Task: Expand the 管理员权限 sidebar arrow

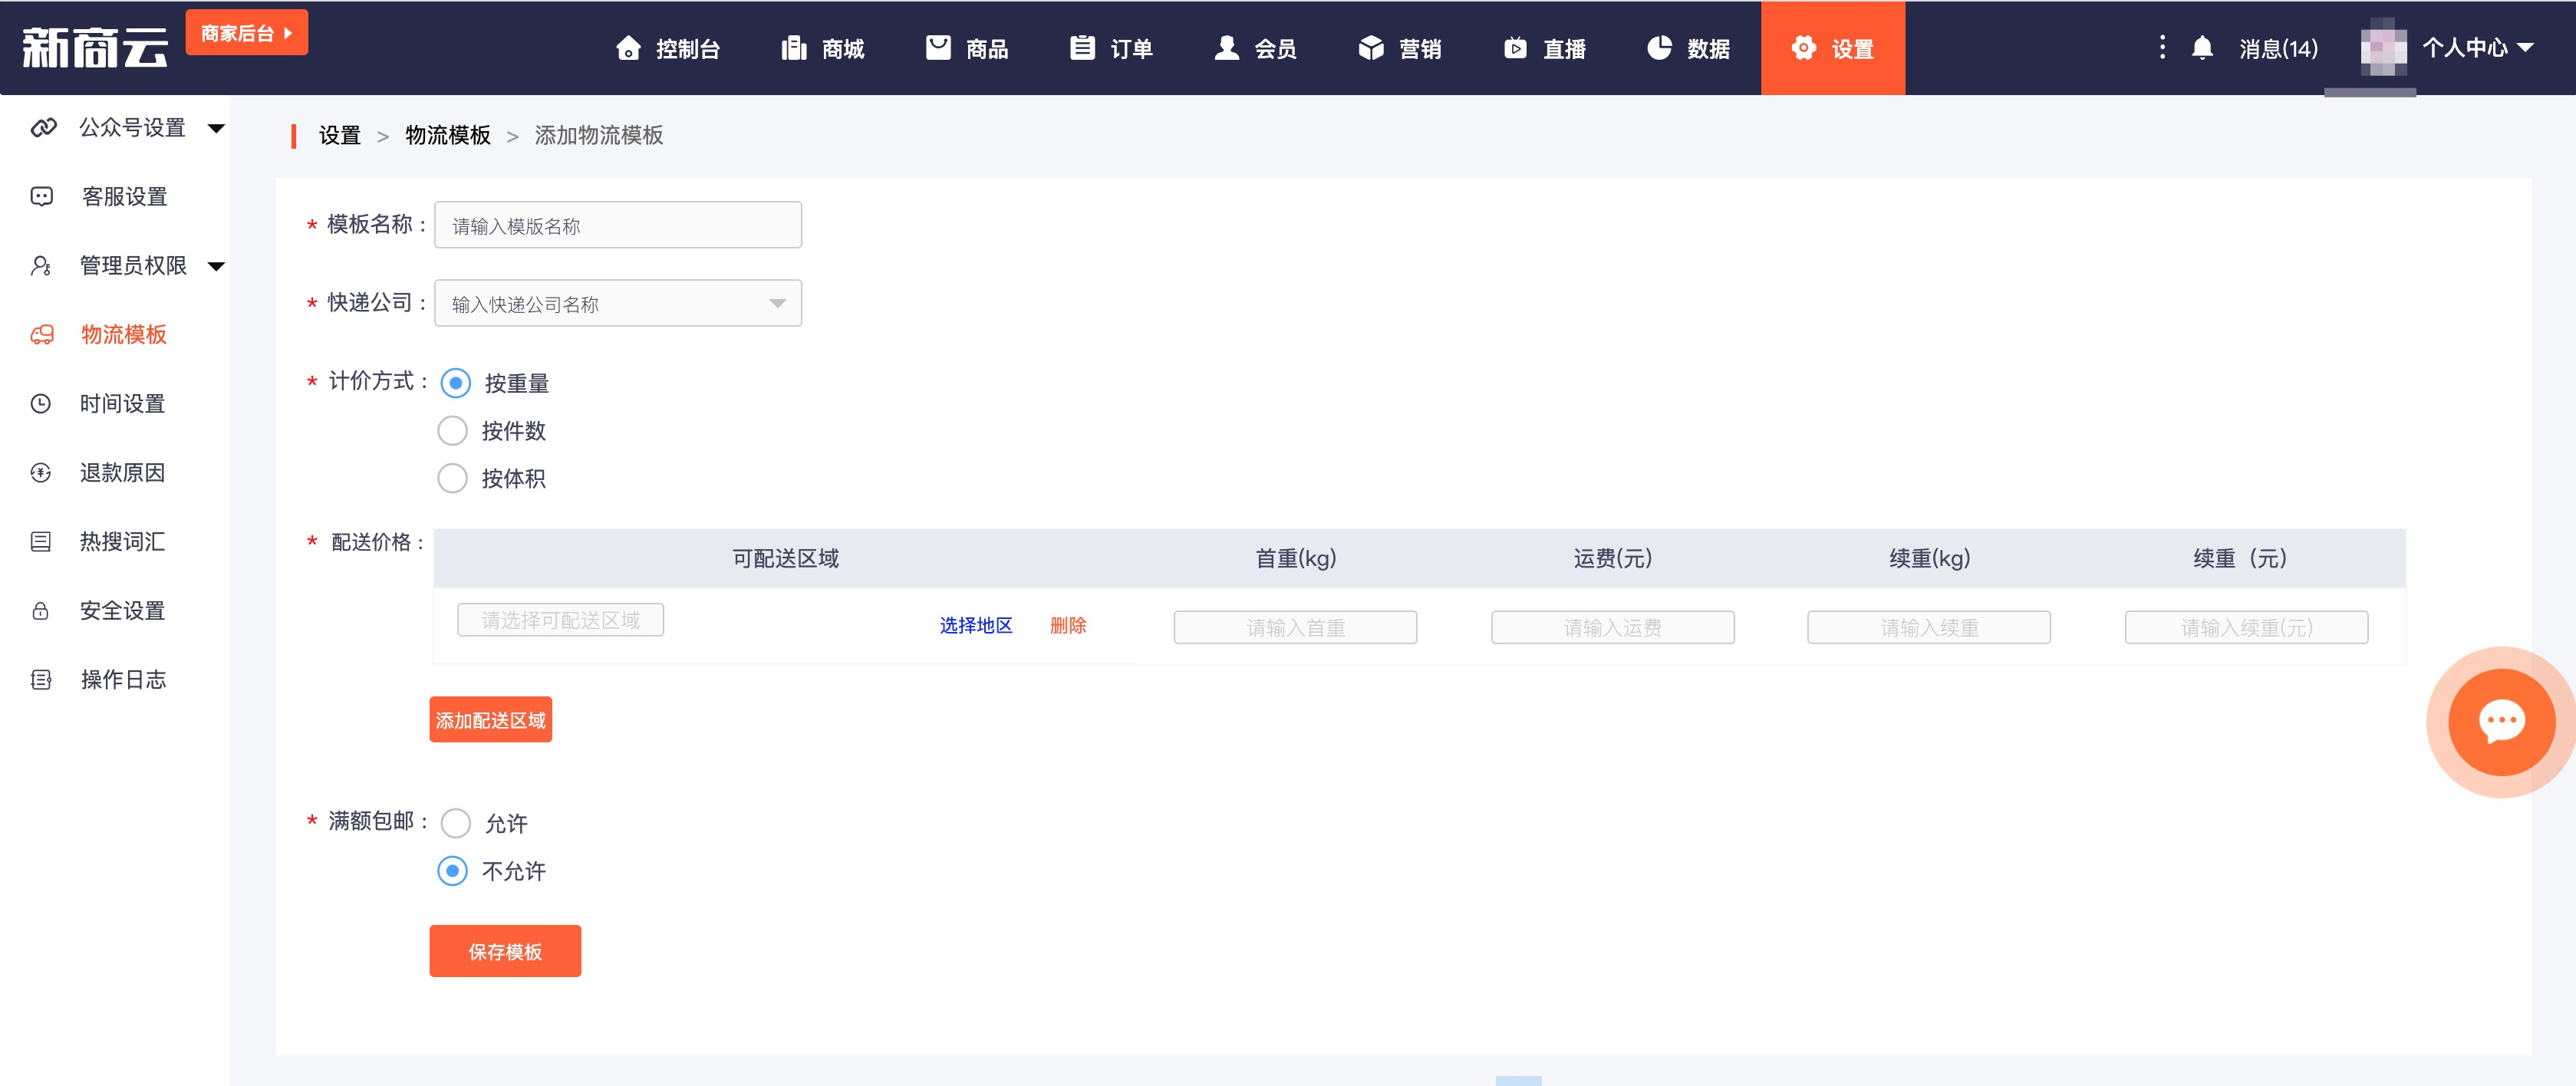Action: pyautogui.click(x=216, y=266)
